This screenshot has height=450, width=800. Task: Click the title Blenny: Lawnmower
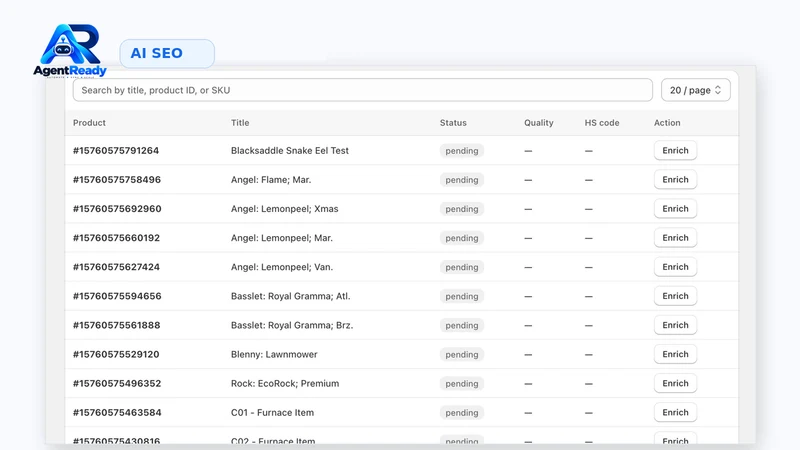(274, 354)
